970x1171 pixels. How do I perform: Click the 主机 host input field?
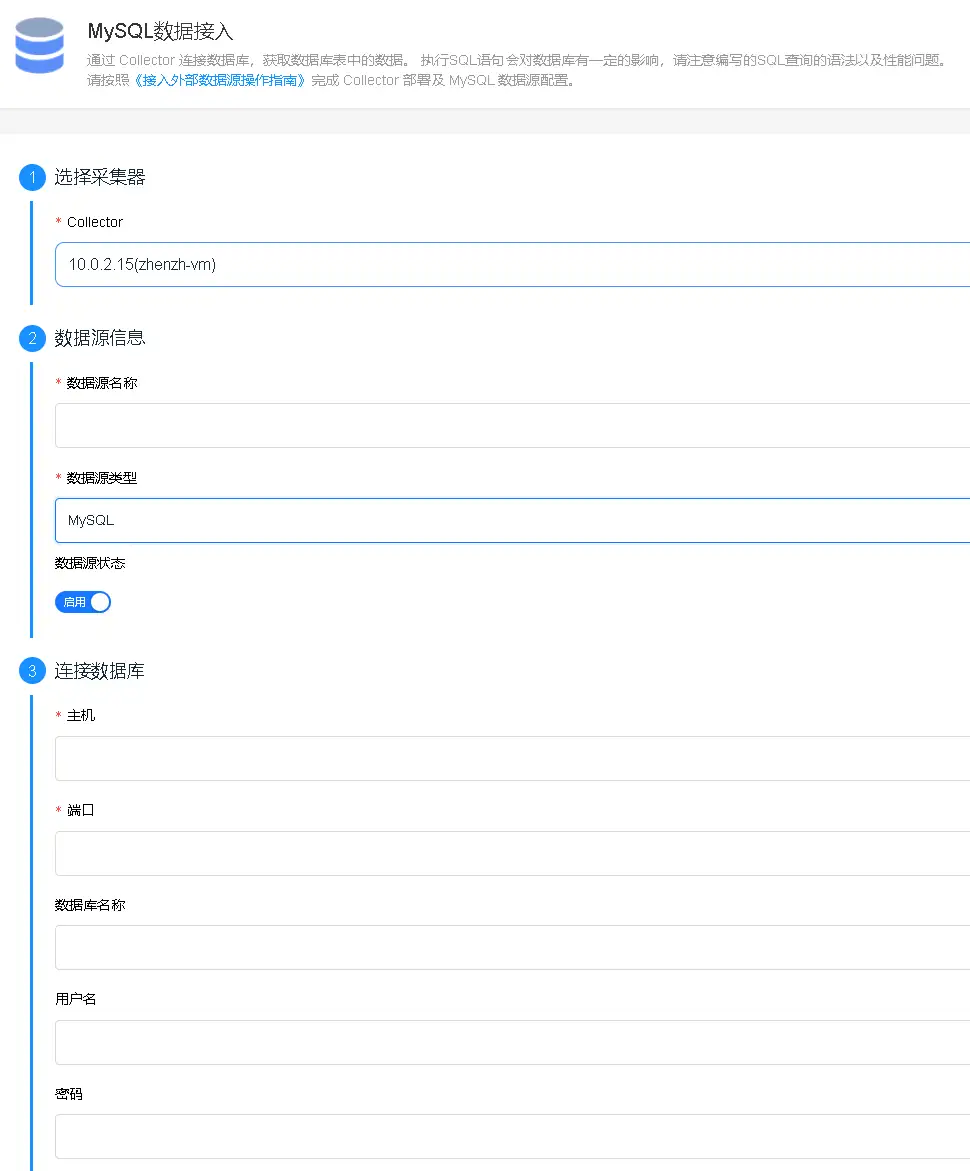pyautogui.click(x=400, y=757)
